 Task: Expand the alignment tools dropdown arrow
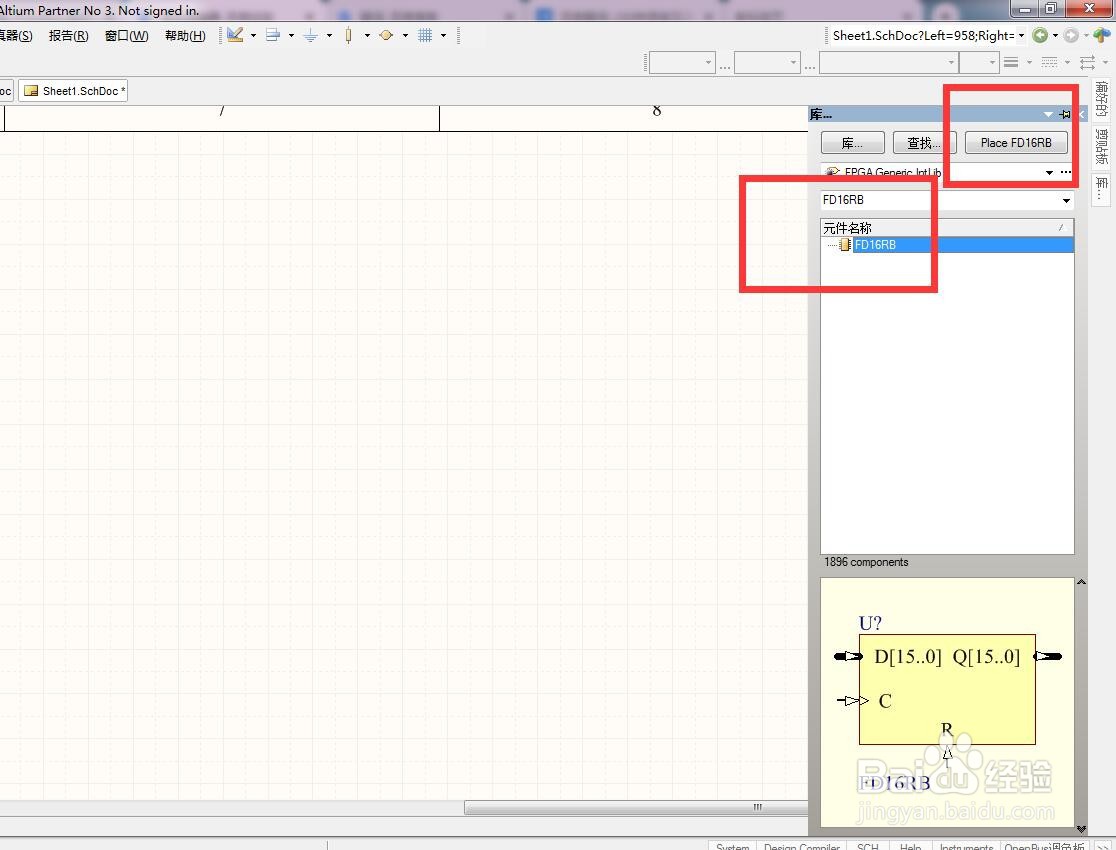[x=291, y=35]
